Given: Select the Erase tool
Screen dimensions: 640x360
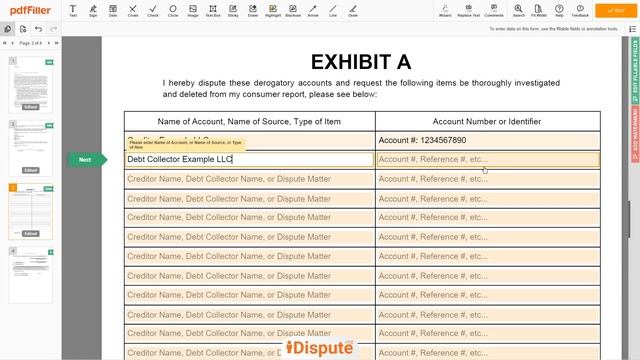Looking at the screenshot, I should [x=253, y=11].
